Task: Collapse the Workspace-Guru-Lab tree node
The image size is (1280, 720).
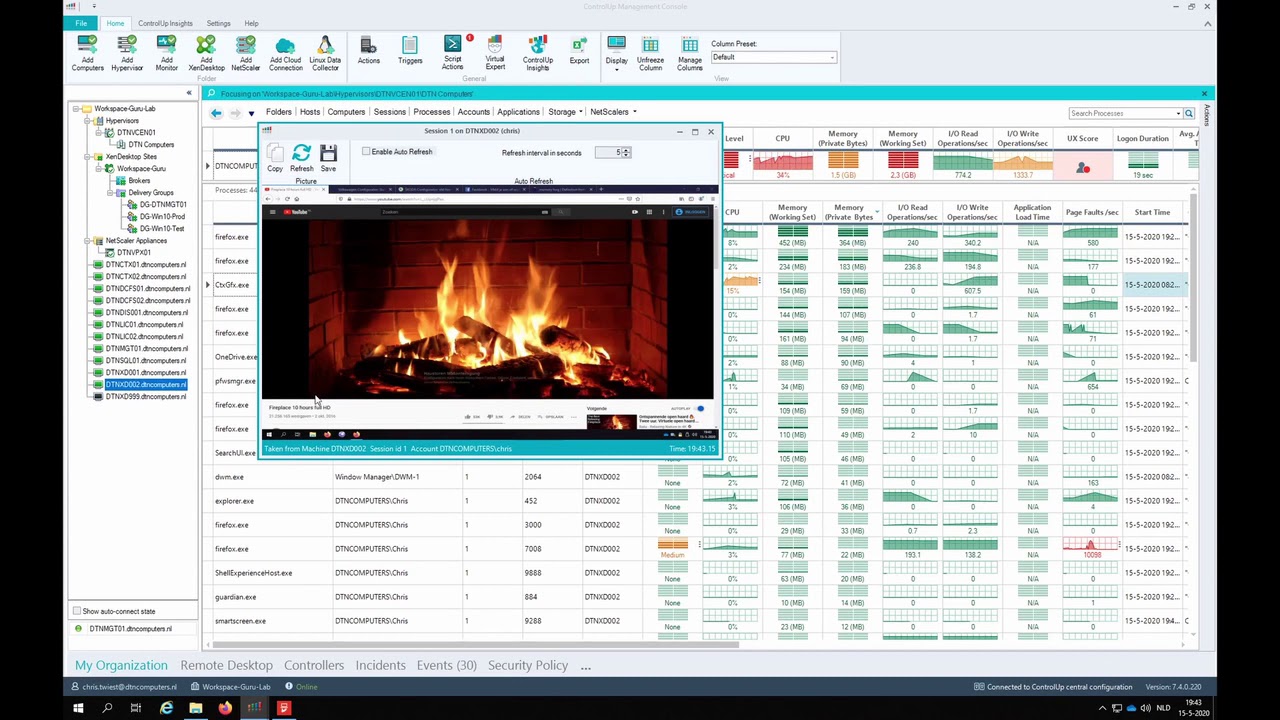Action: [x=76, y=108]
